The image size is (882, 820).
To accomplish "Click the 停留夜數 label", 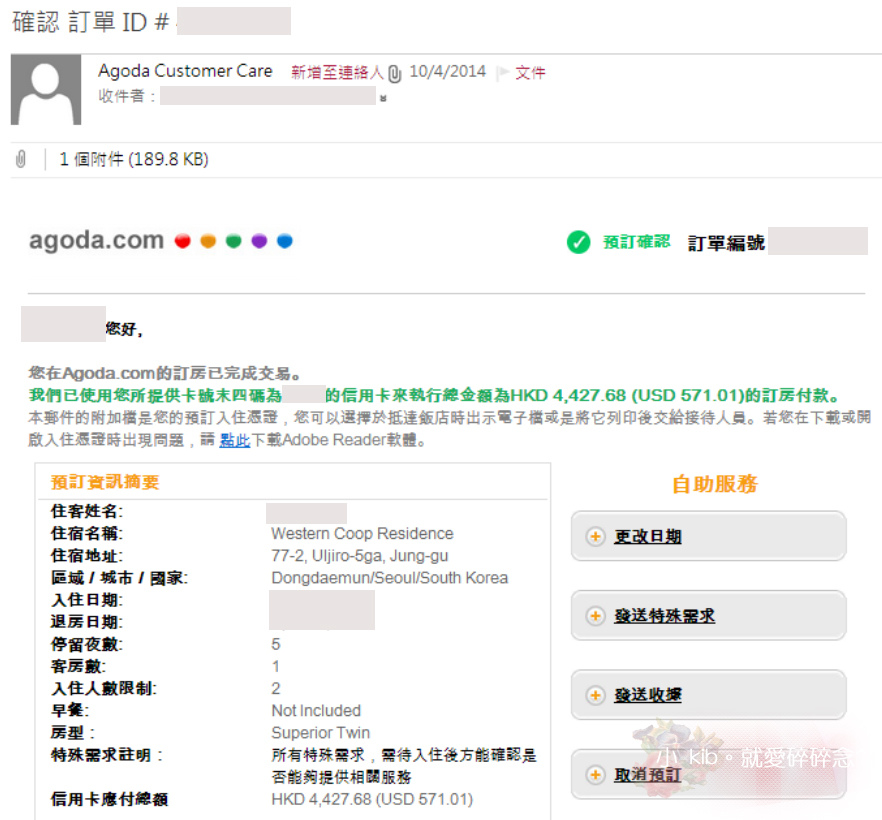I will 87,644.
